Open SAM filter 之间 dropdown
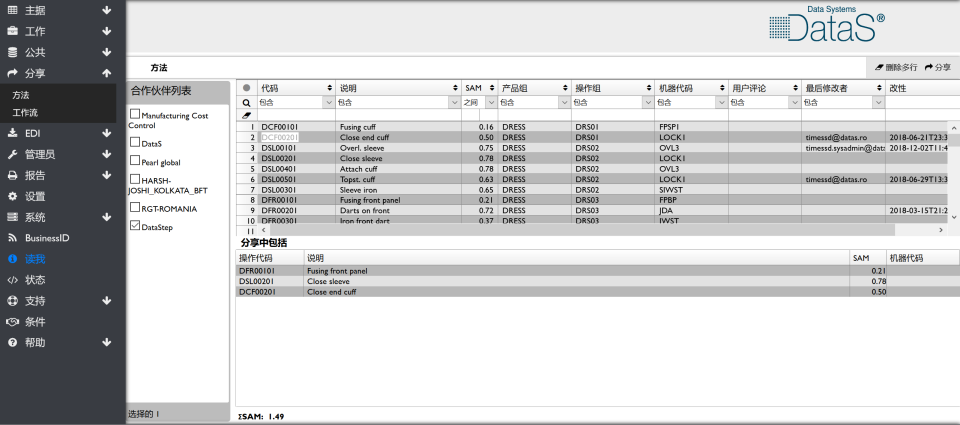 point(490,103)
